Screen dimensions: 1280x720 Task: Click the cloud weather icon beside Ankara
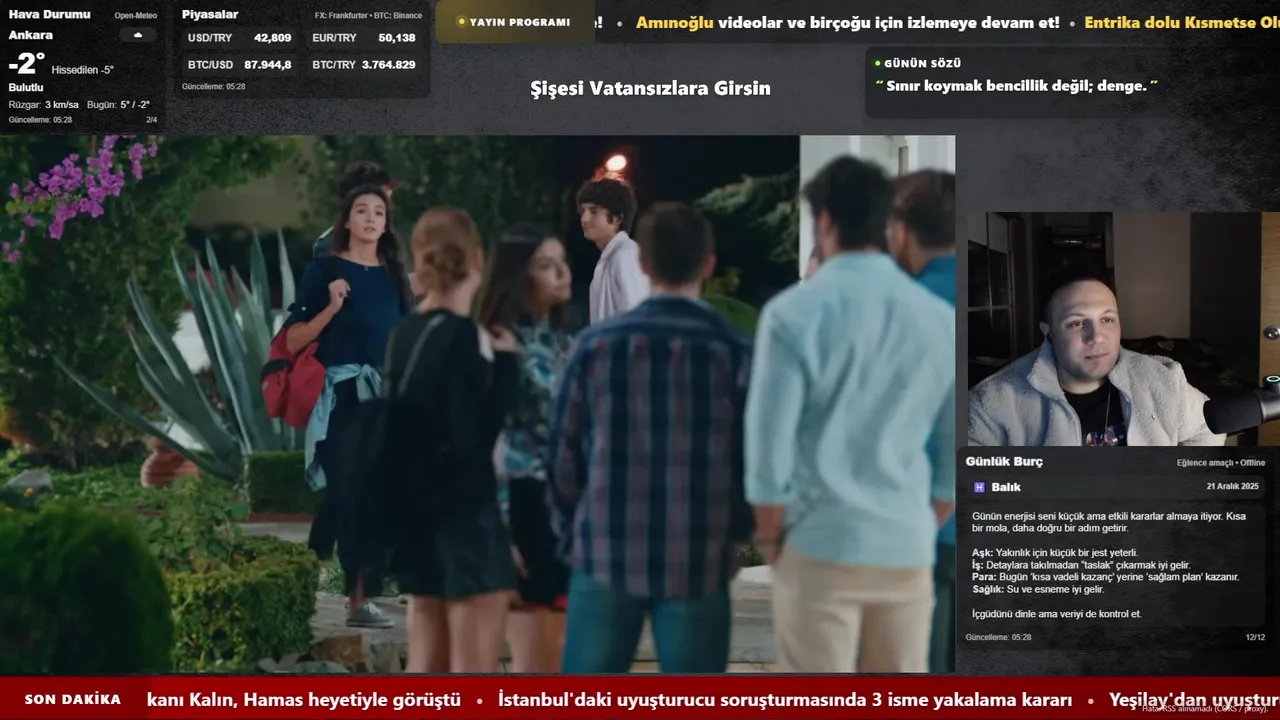(138, 35)
